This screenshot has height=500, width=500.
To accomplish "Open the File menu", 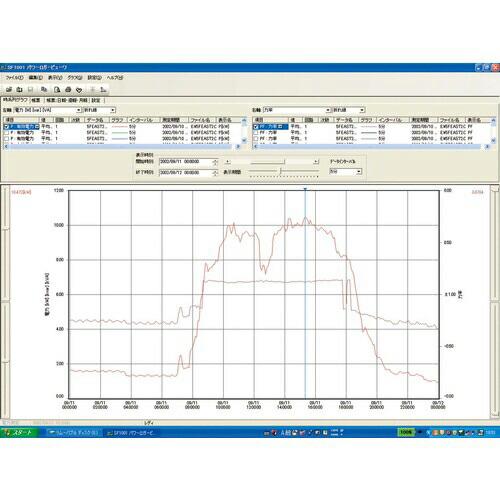I will coord(14,78).
